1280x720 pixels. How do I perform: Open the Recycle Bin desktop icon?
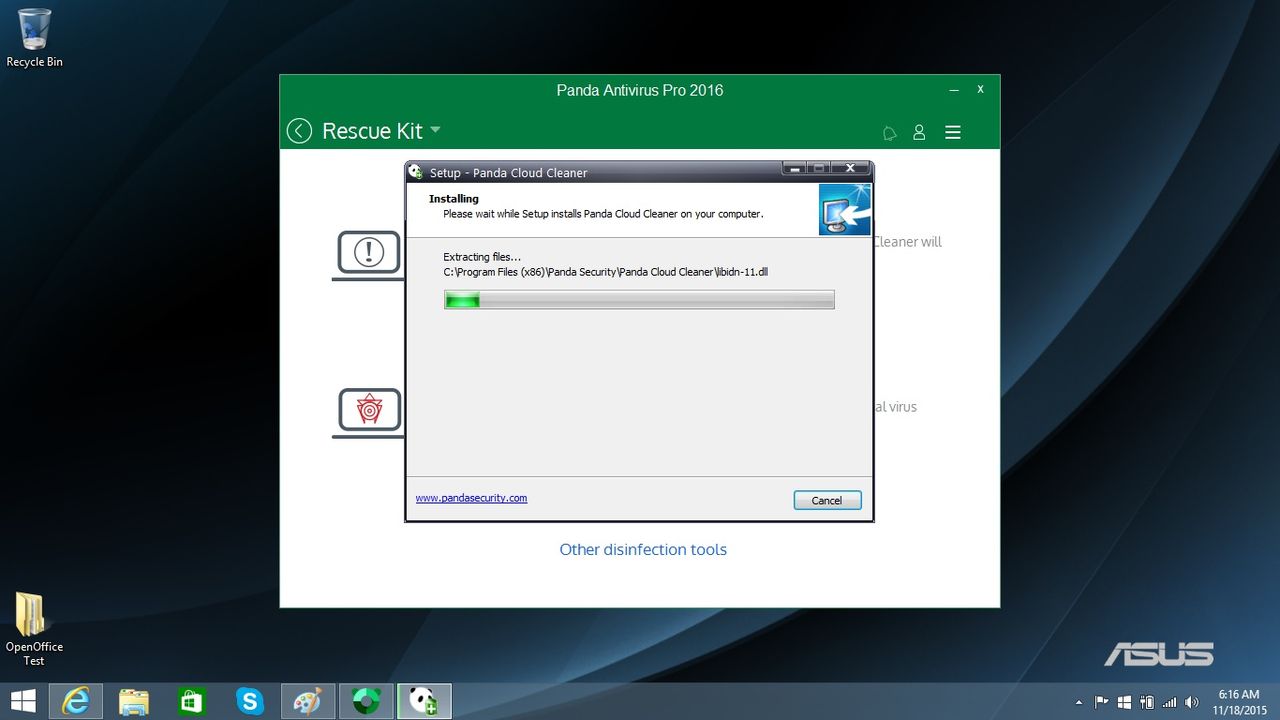[x=34, y=38]
